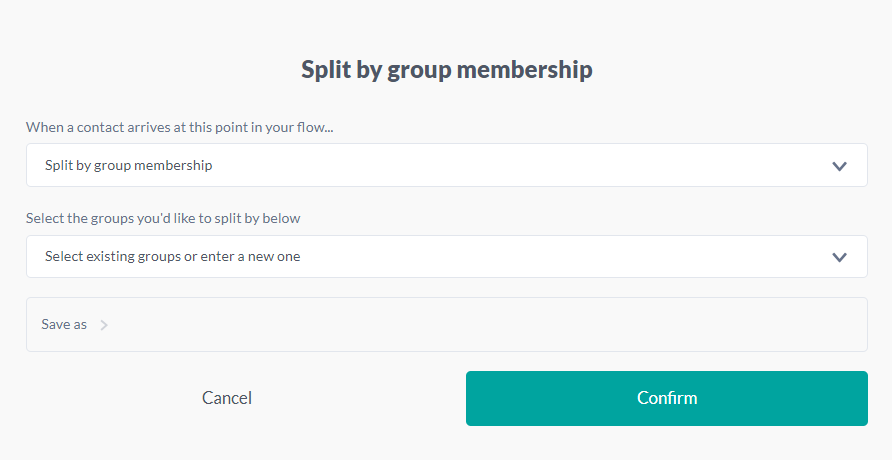The image size is (892, 460).
Task: Click the 'Split by group membership' dialog title
Action: [446, 70]
